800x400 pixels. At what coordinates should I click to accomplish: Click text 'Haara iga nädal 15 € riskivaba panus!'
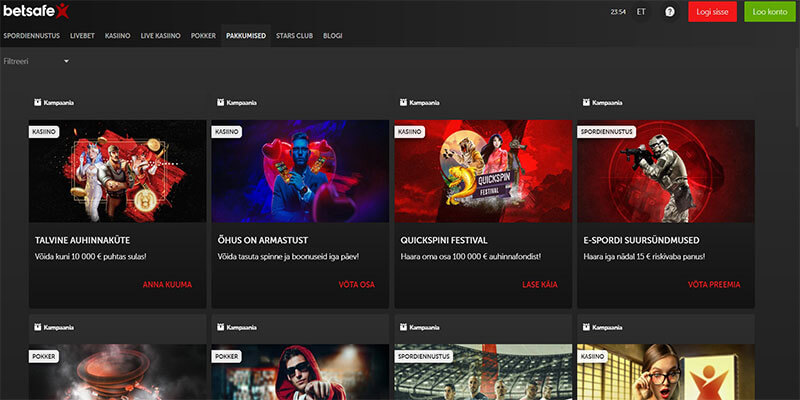(644, 257)
